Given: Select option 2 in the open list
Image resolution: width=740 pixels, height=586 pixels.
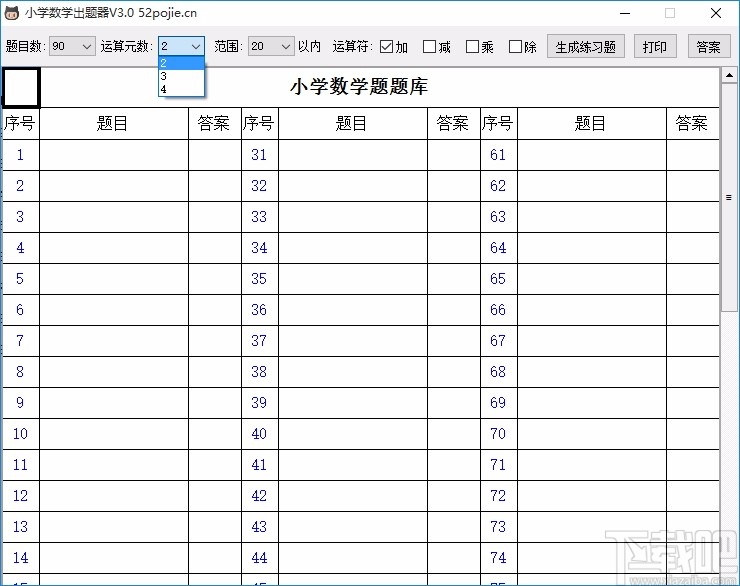Looking at the screenshot, I should click(x=181, y=63).
